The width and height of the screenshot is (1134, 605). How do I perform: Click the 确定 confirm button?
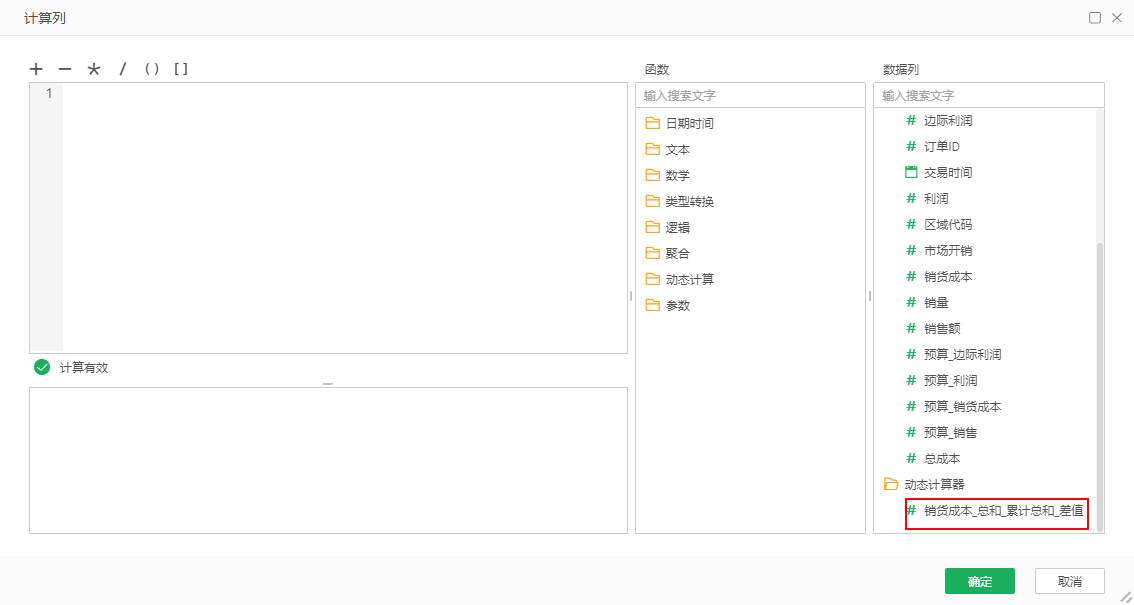979,581
